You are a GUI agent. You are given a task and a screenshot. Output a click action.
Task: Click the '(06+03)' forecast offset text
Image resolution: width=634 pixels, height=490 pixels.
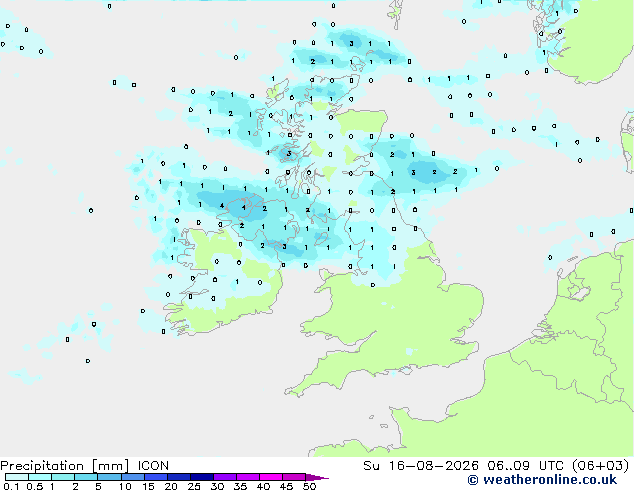600,466
